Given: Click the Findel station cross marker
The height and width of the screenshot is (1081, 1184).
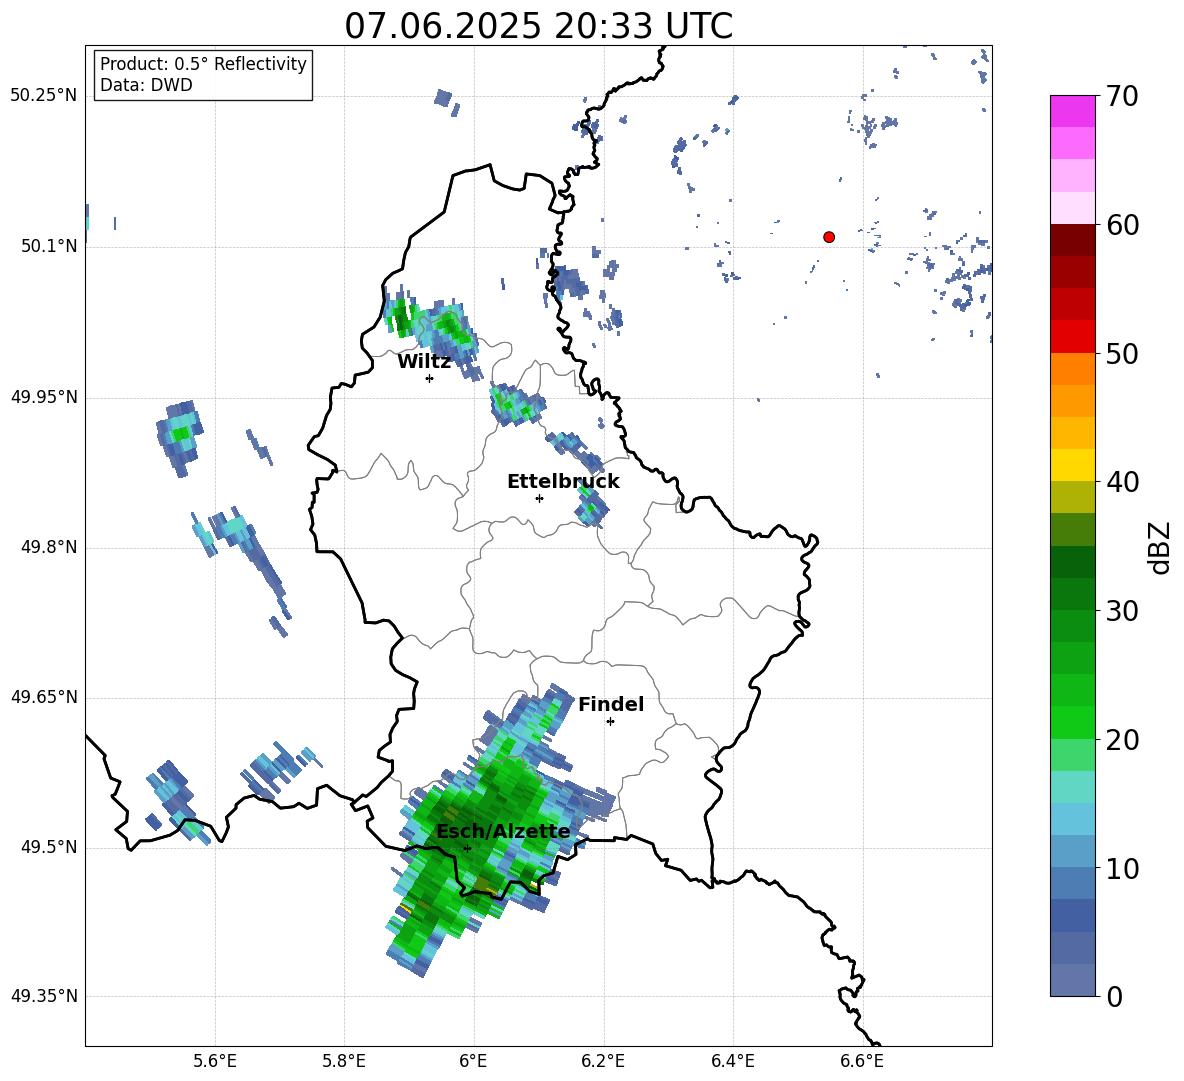Looking at the screenshot, I should [x=610, y=722].
